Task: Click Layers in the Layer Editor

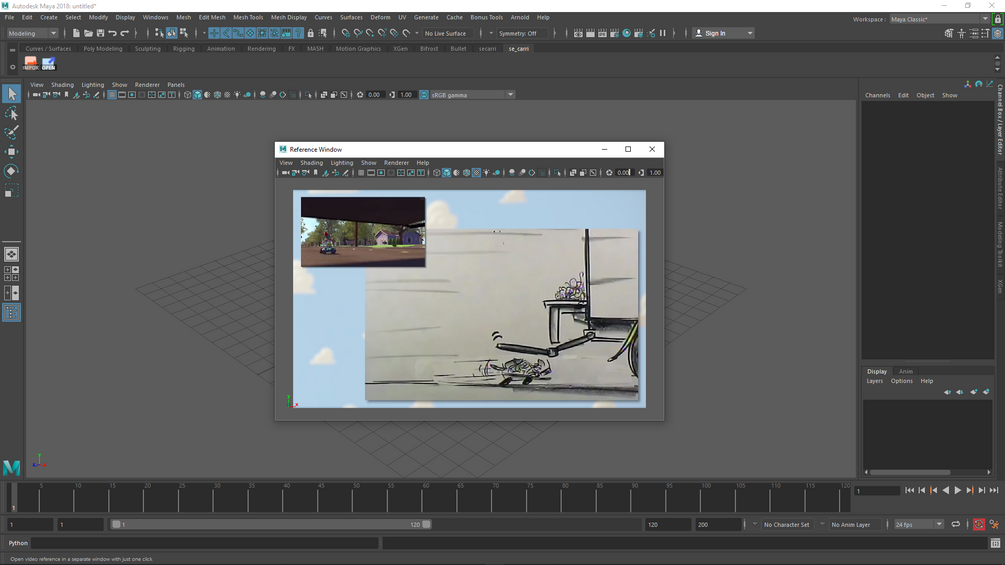Action: [874, 381]
